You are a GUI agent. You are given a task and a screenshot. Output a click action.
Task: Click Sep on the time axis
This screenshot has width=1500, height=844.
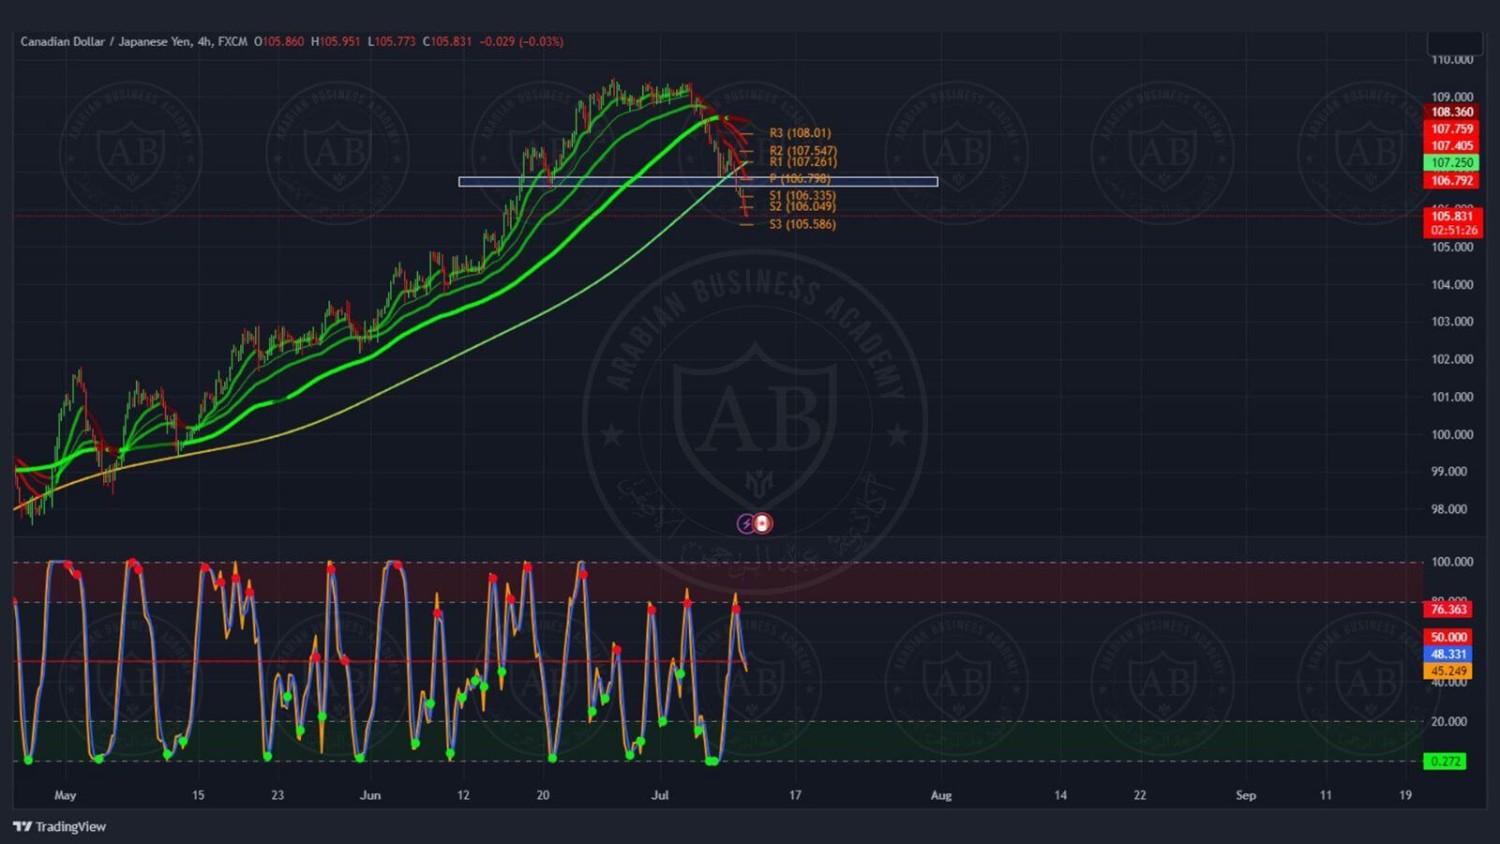tap(1246, 796)
